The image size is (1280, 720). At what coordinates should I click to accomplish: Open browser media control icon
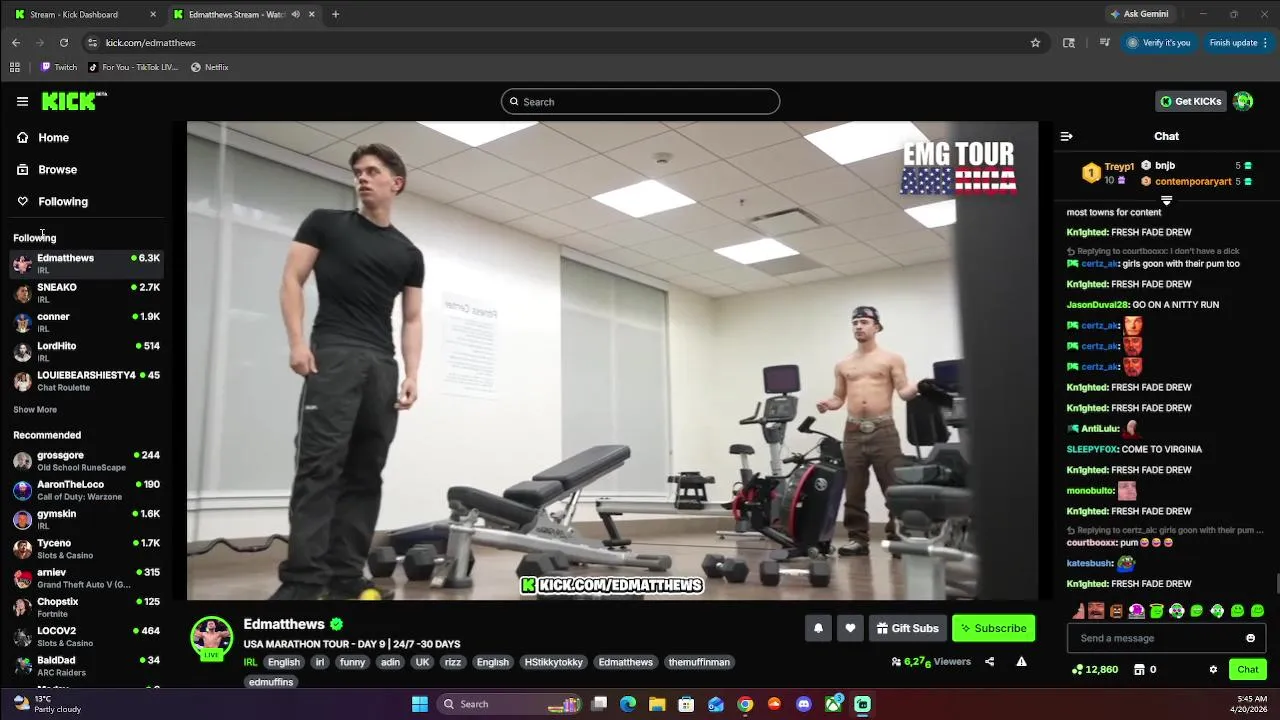click(x=1104, y=43)
